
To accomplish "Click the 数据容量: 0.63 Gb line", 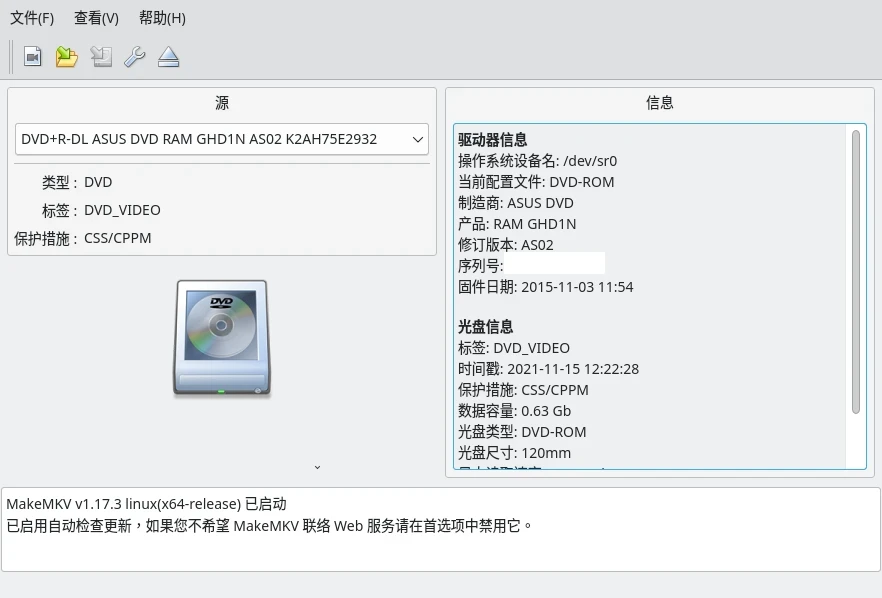I will click(x=514, y=411).
